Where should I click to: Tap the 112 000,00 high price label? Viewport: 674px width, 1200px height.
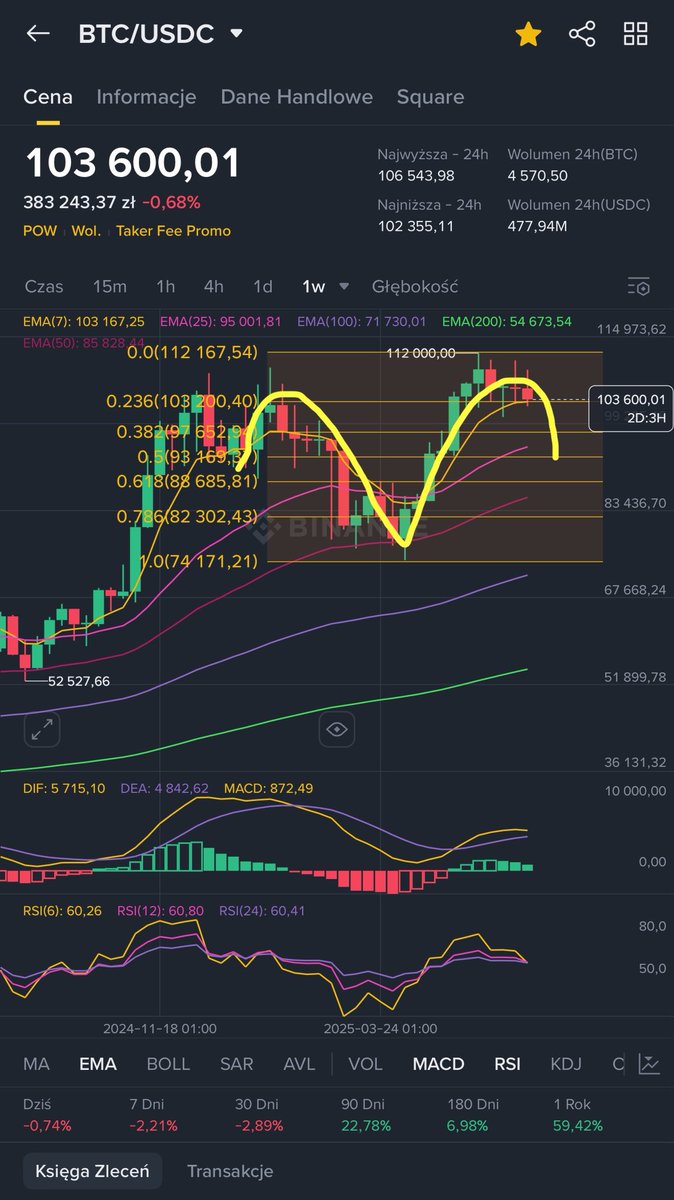click(x=422, y=353)
